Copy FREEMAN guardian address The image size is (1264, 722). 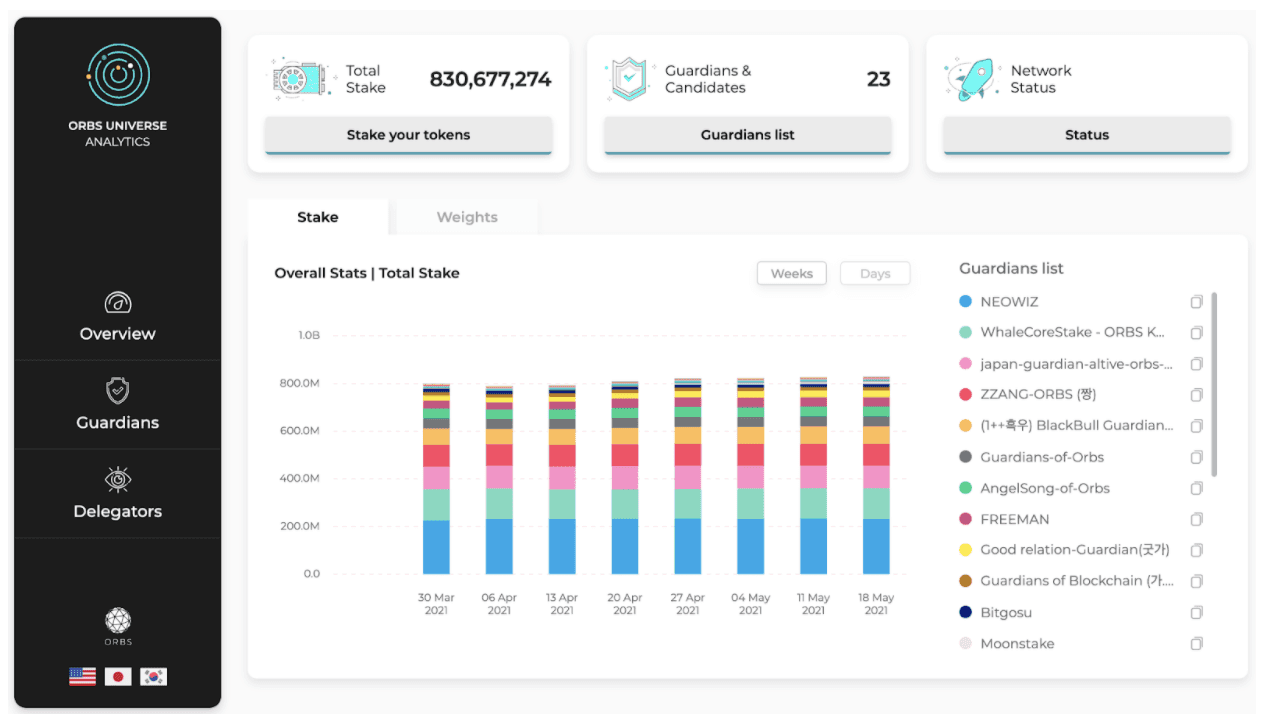point(1196,519)
